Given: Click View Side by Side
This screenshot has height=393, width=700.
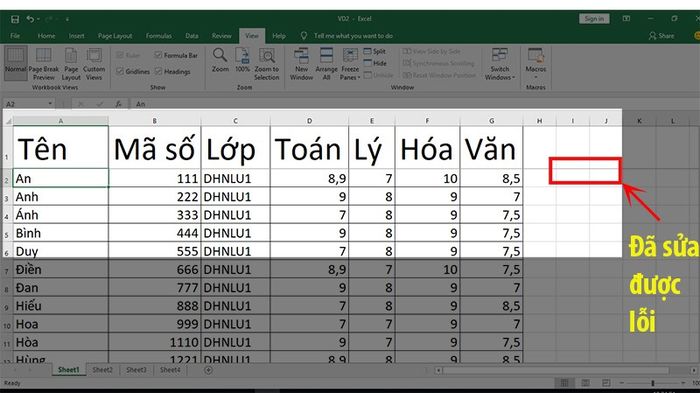Looking at the screenshot, I should click(x=432, y=51).
